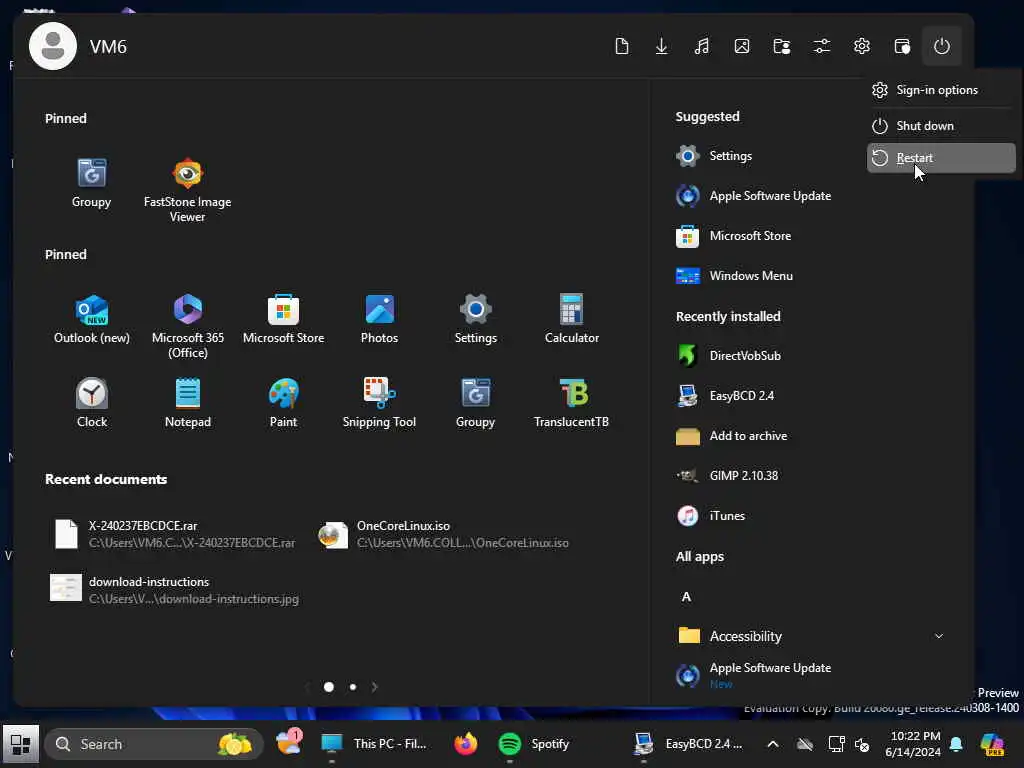Image resolution: width=1024 pixels, height=768 pixels.
Task: Click the power button icon
Action: 942,46
